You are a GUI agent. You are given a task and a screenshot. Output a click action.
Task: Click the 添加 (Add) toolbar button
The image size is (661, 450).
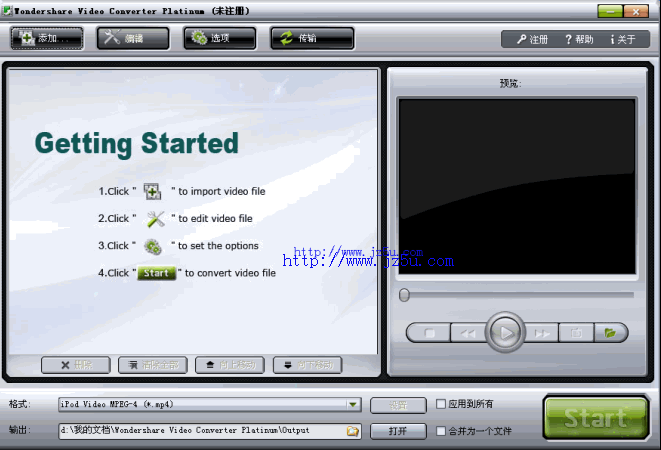[47, 38]
